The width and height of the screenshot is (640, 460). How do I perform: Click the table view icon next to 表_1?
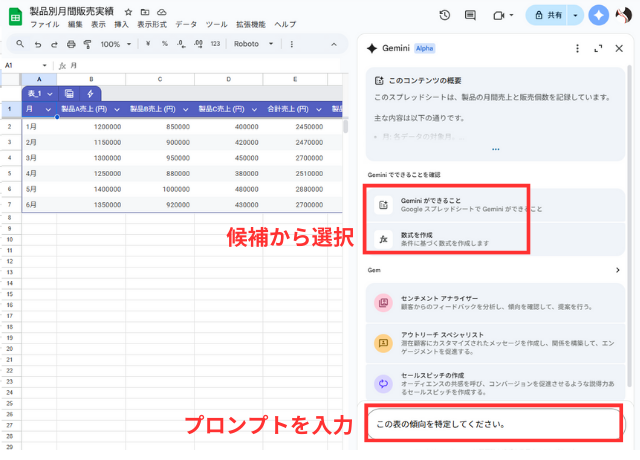(69, 94)
